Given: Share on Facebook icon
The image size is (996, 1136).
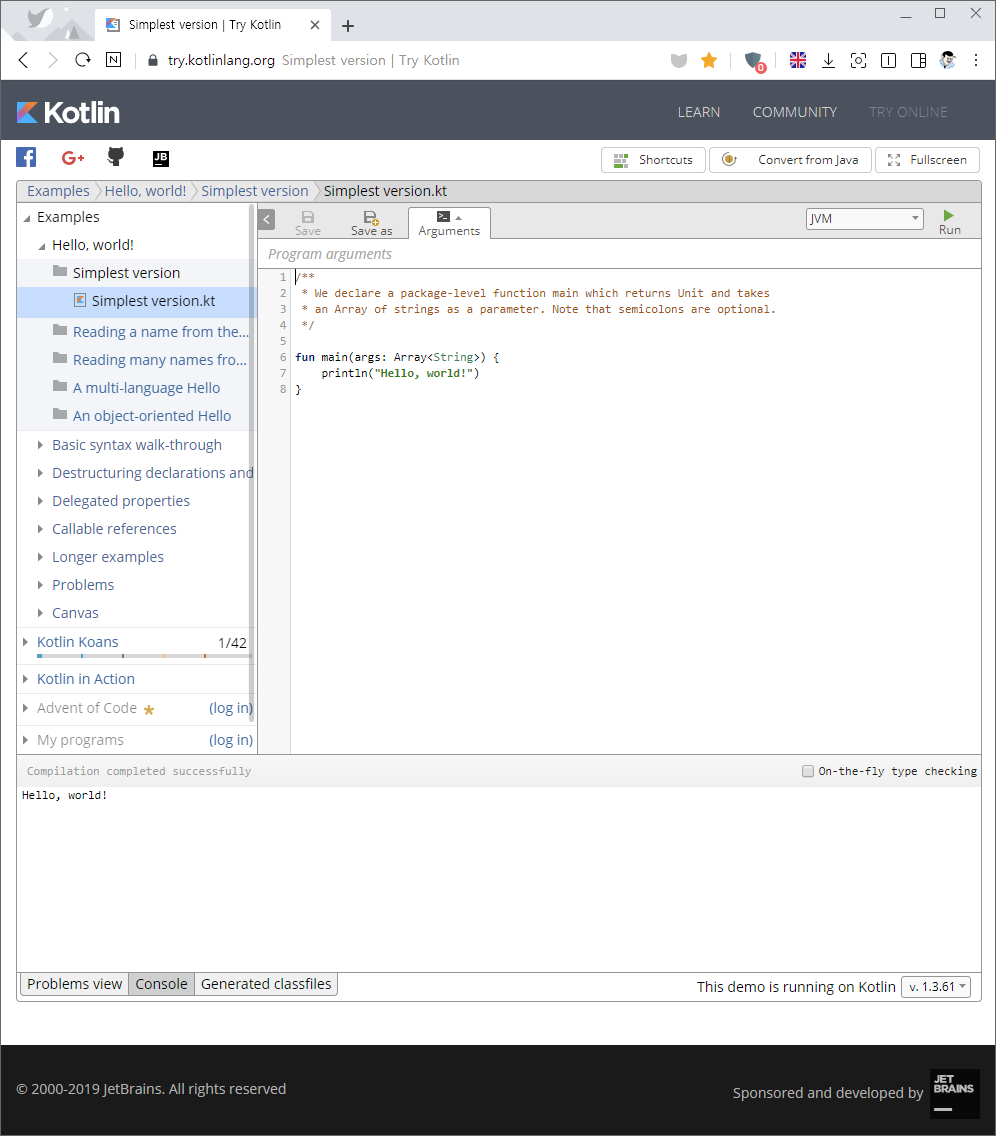Looking at the screenshot, I should [26, 157].
